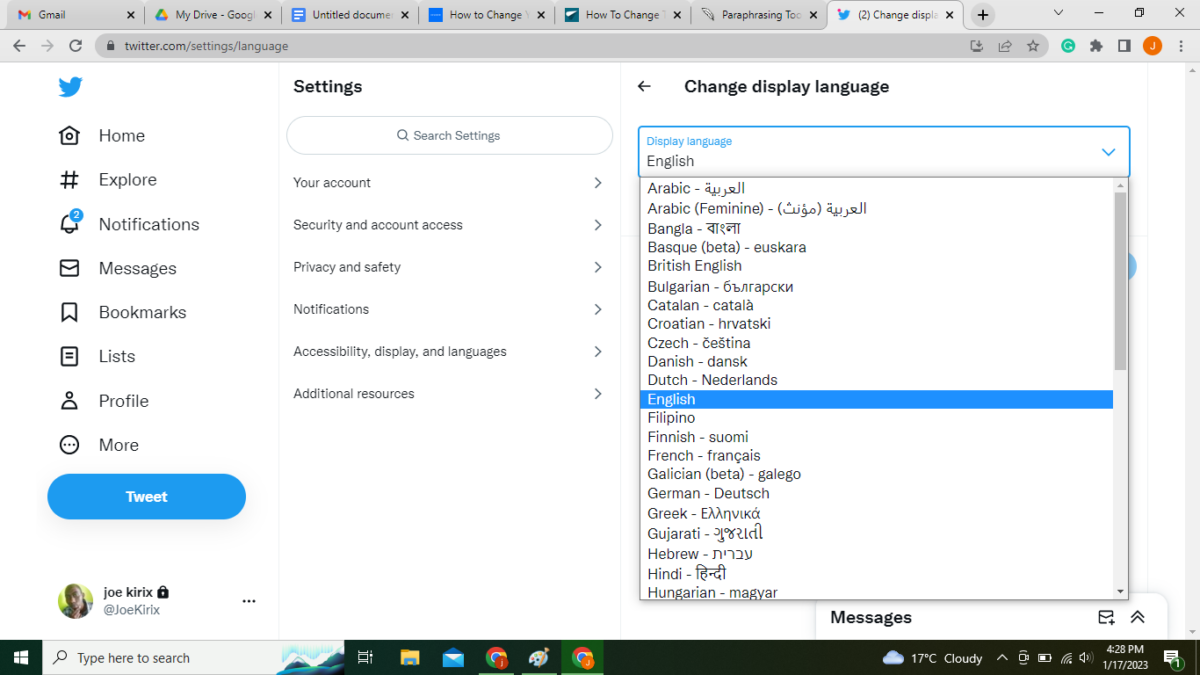Open account menu dots beside joe kirix

click(249, 601)
